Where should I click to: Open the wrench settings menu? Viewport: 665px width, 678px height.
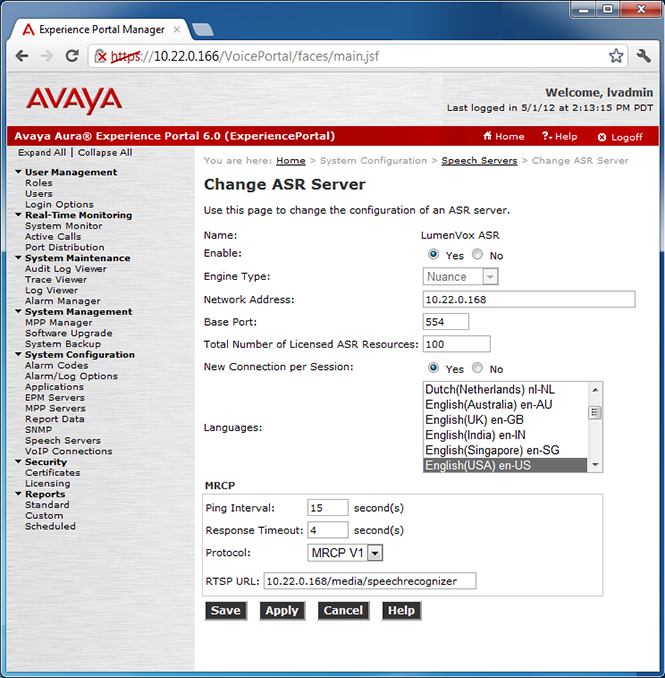644,56
